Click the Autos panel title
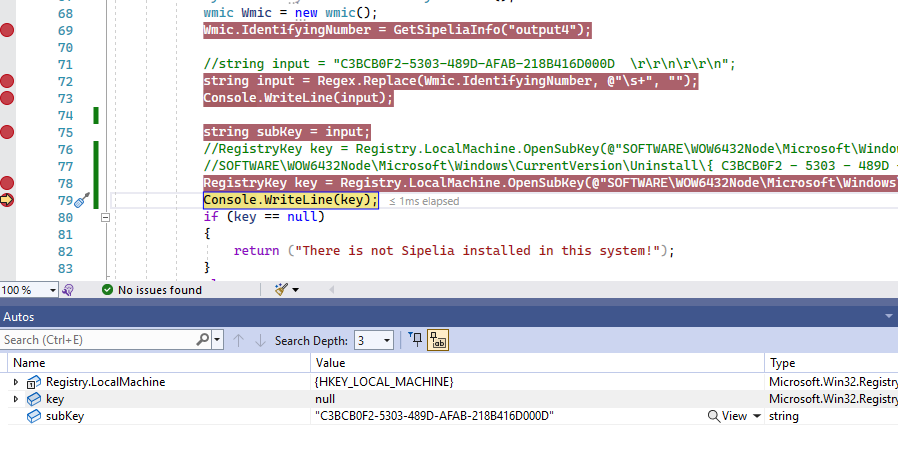This screenshot has width=898, height=474. tap(19, 317)
